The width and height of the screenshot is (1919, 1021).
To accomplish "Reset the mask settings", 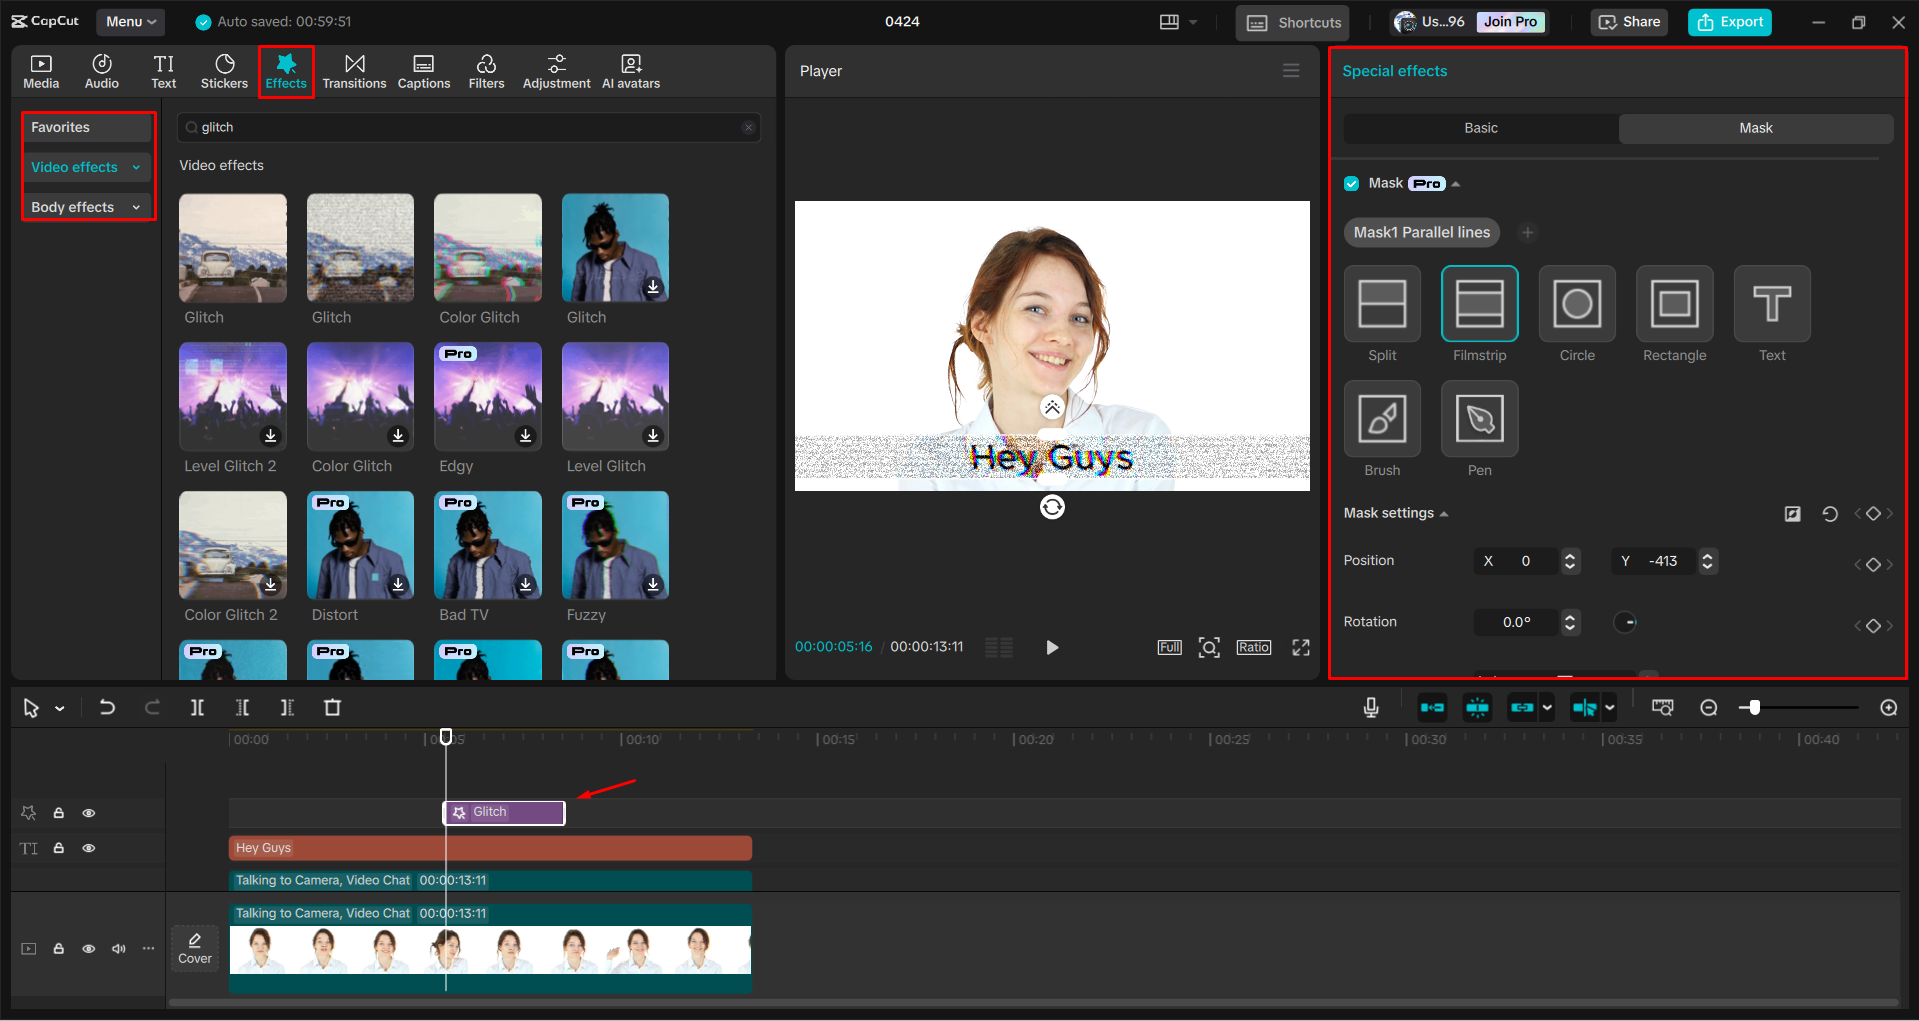I will click(1830, 514).
